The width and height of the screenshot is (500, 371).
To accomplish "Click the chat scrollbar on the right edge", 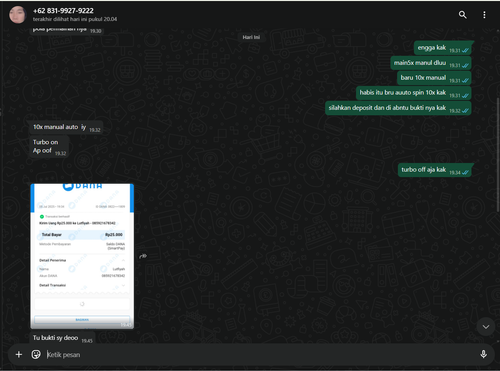I will point(498,155).
